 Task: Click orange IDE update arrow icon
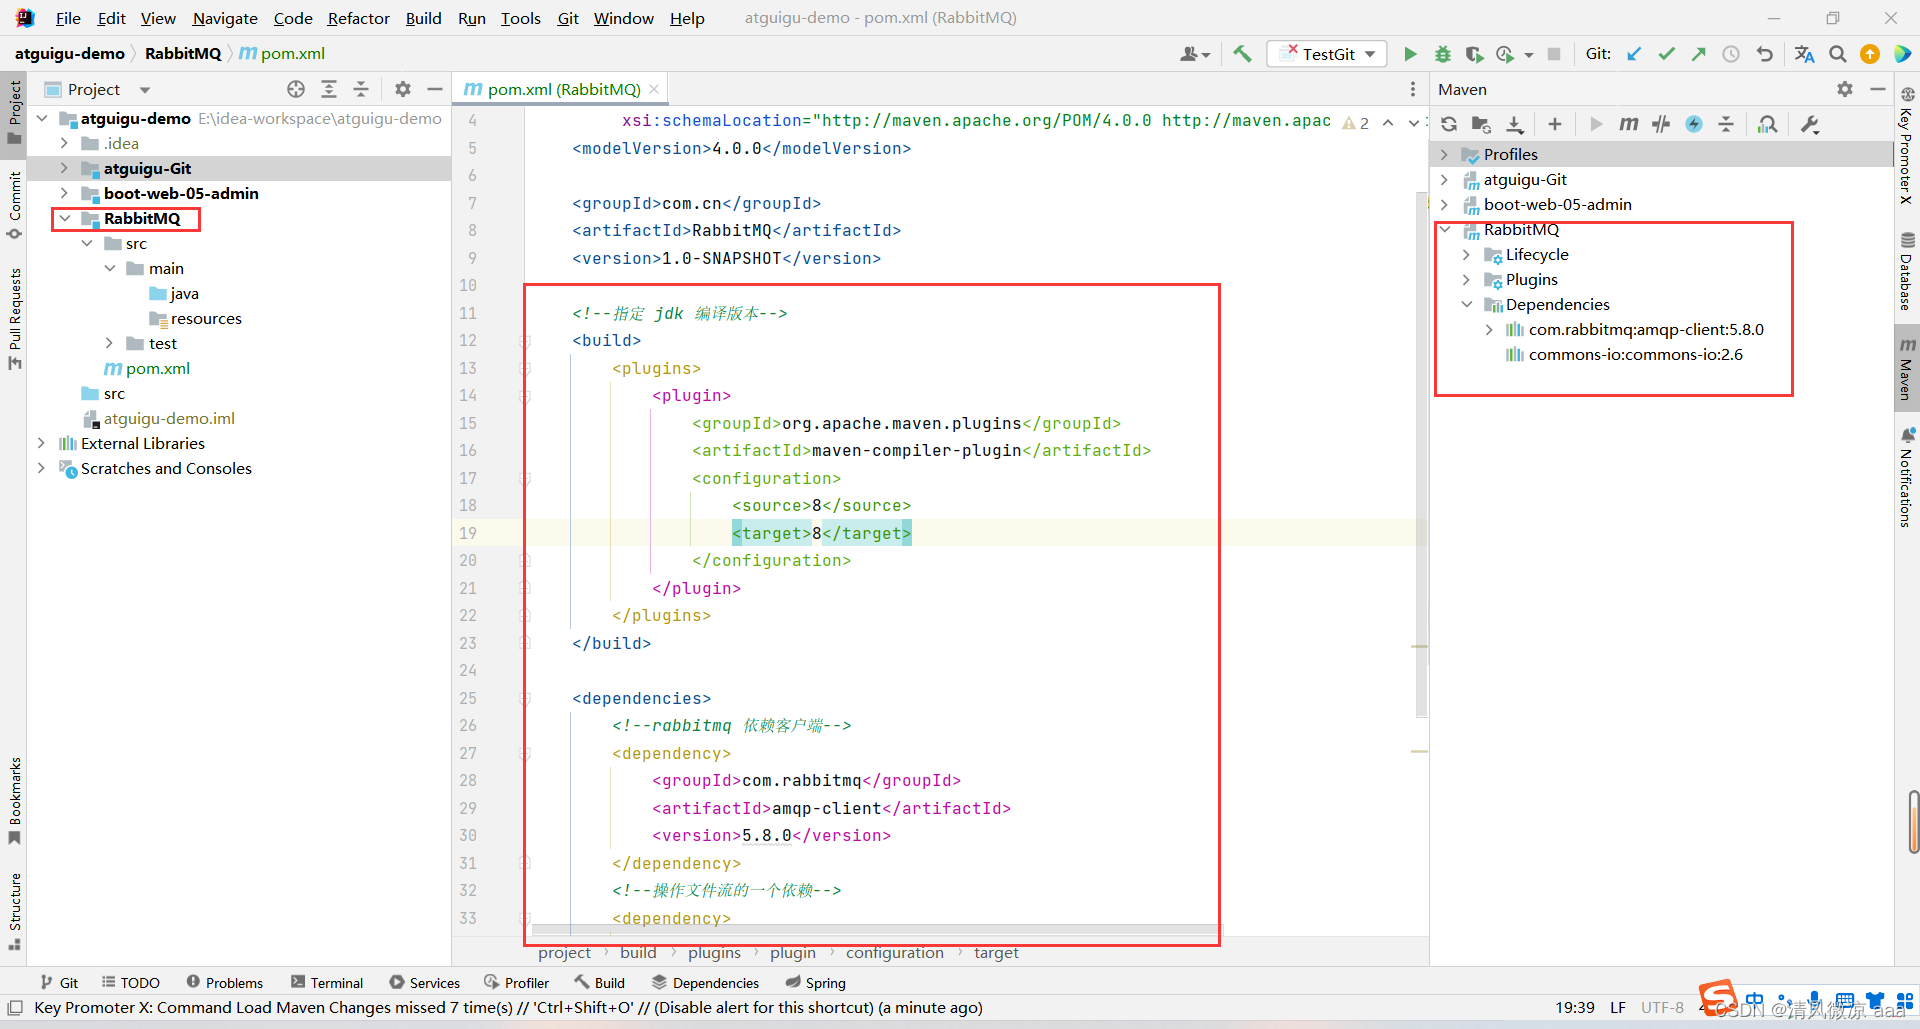tap(1870, 54)
